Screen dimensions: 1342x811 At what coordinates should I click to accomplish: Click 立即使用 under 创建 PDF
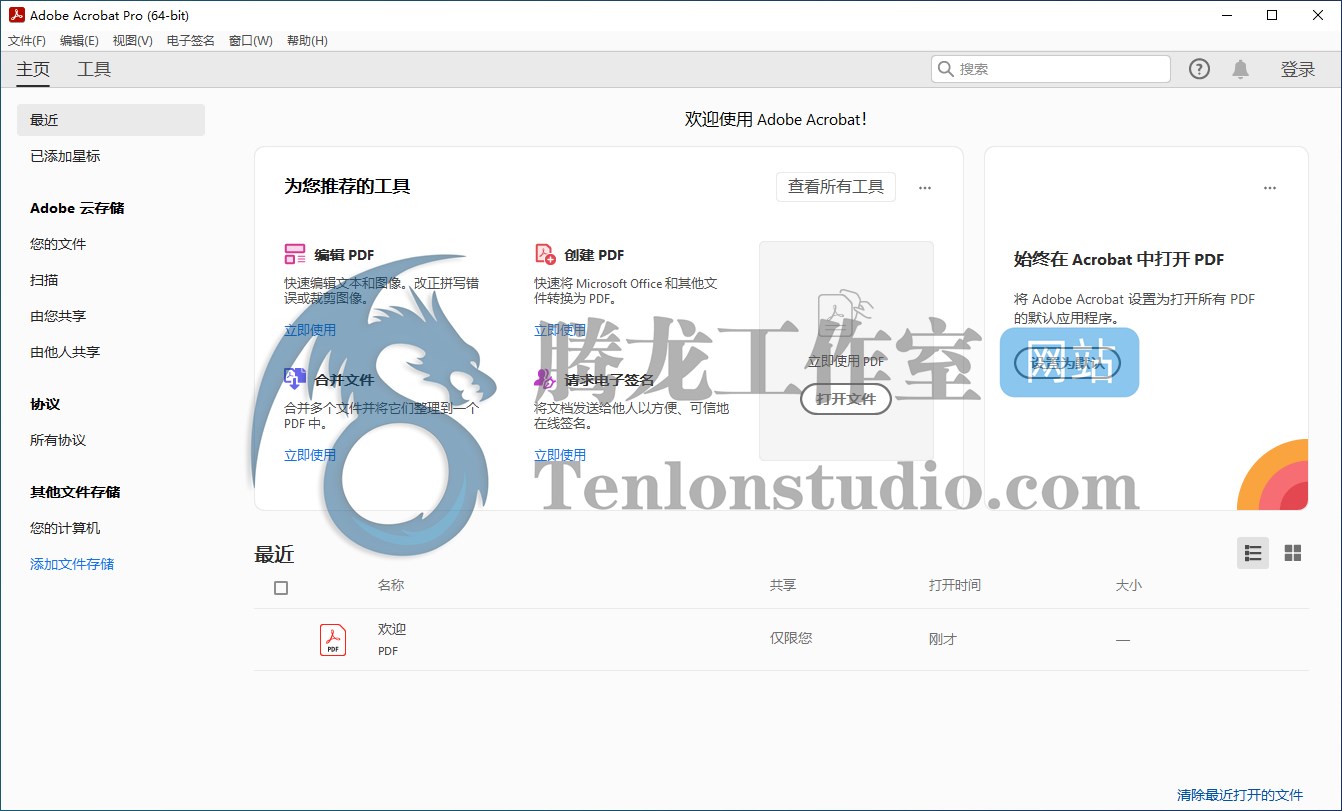(560, 330)
